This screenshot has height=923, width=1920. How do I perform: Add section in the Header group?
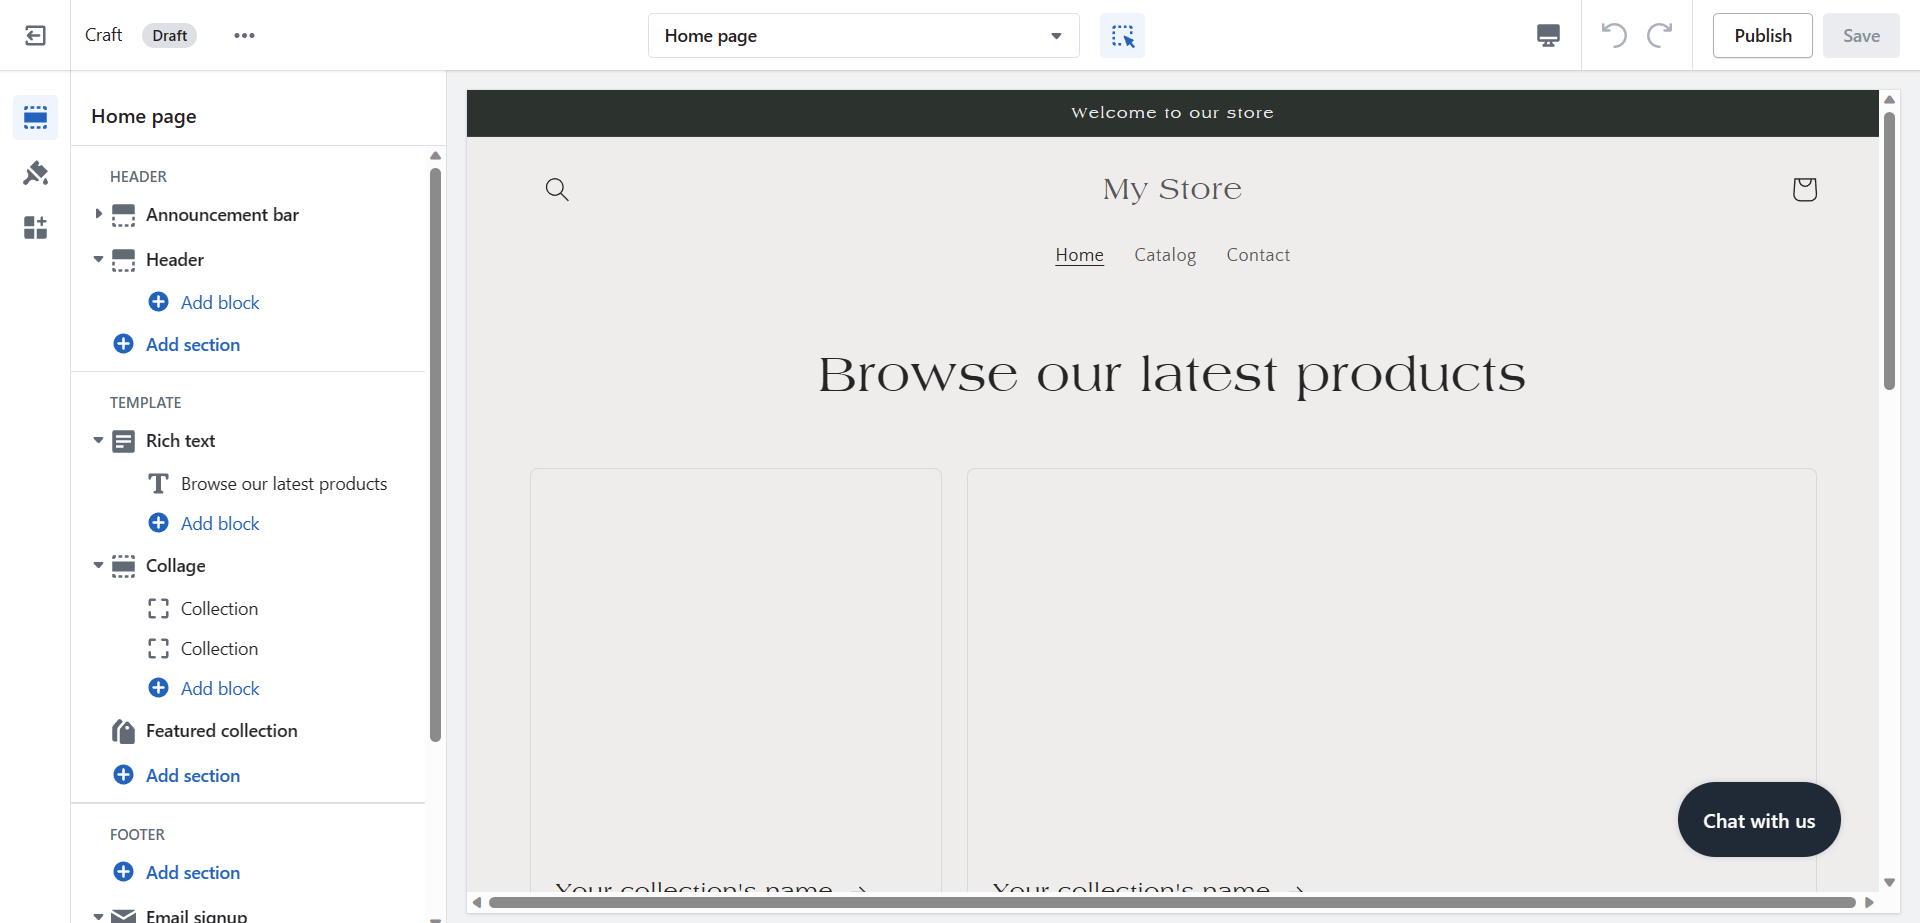click(193, 344)
